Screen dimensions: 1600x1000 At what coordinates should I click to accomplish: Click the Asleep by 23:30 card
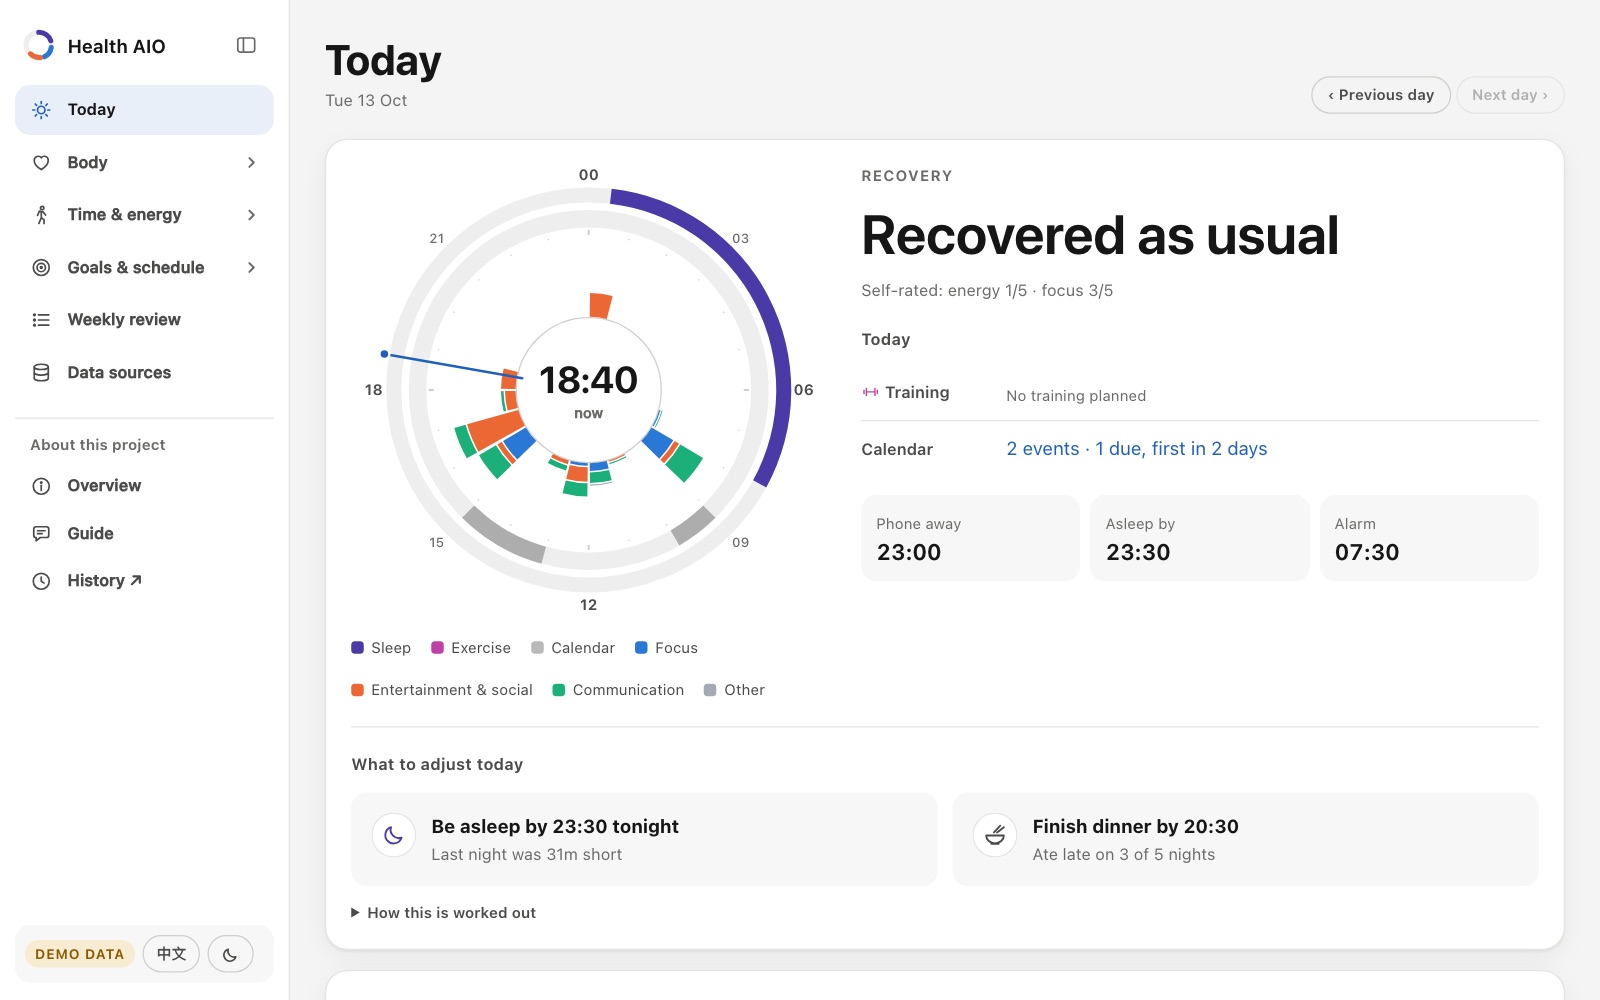point(1200,538)
